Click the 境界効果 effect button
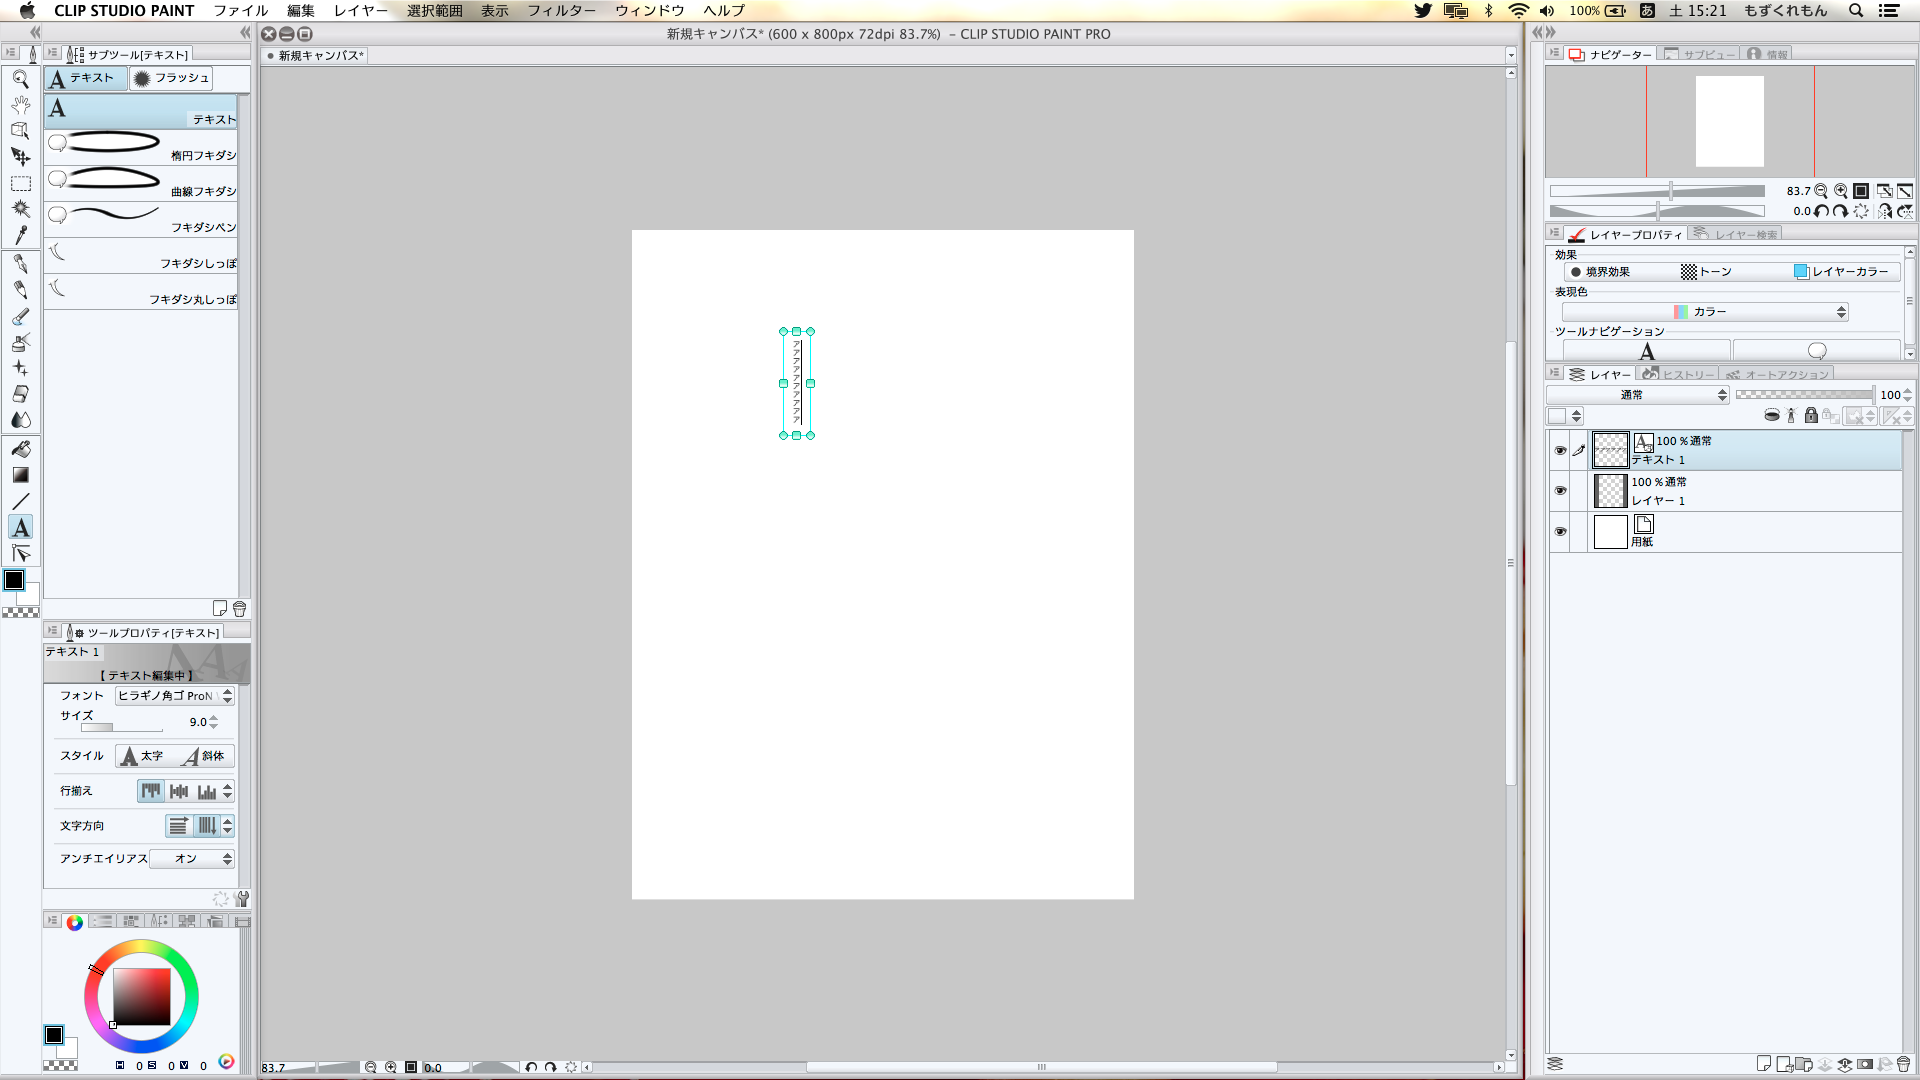This screenshot has height=1080, width=1920. (1600, 272)
